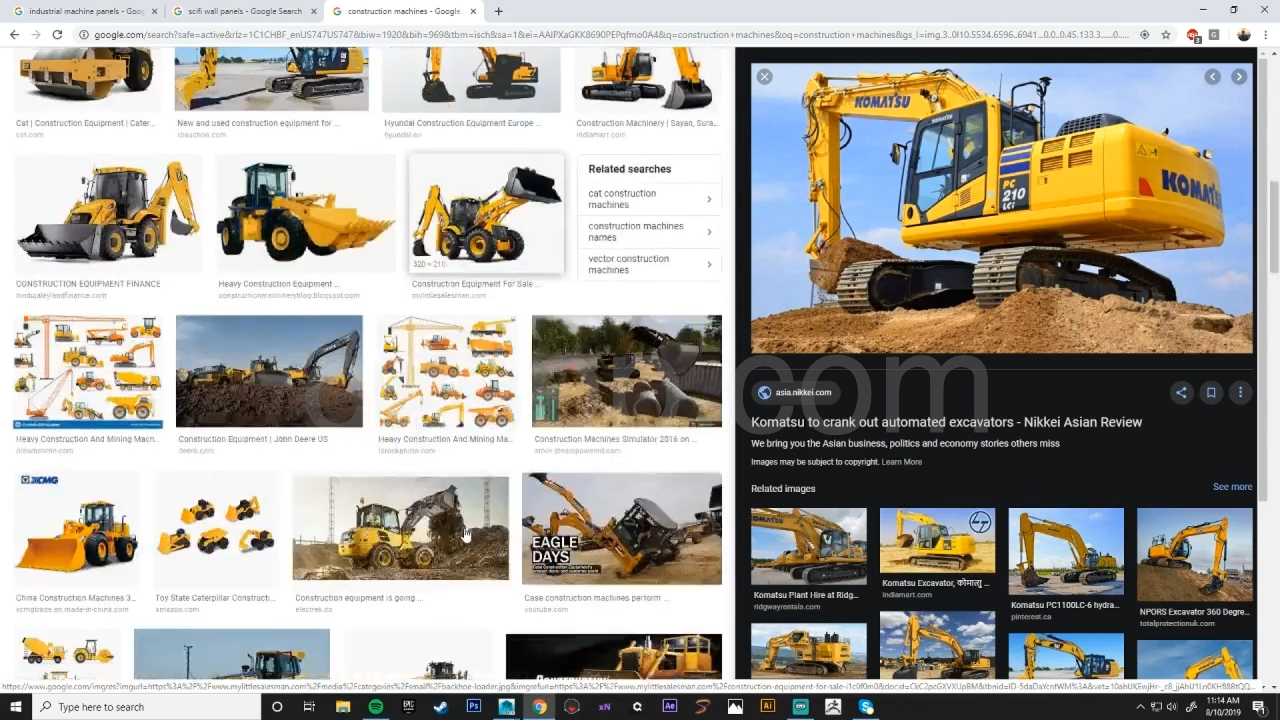Open Task View on the taskbar
The width and height of the screenshot is (1280, 720).
coord(309,707)
